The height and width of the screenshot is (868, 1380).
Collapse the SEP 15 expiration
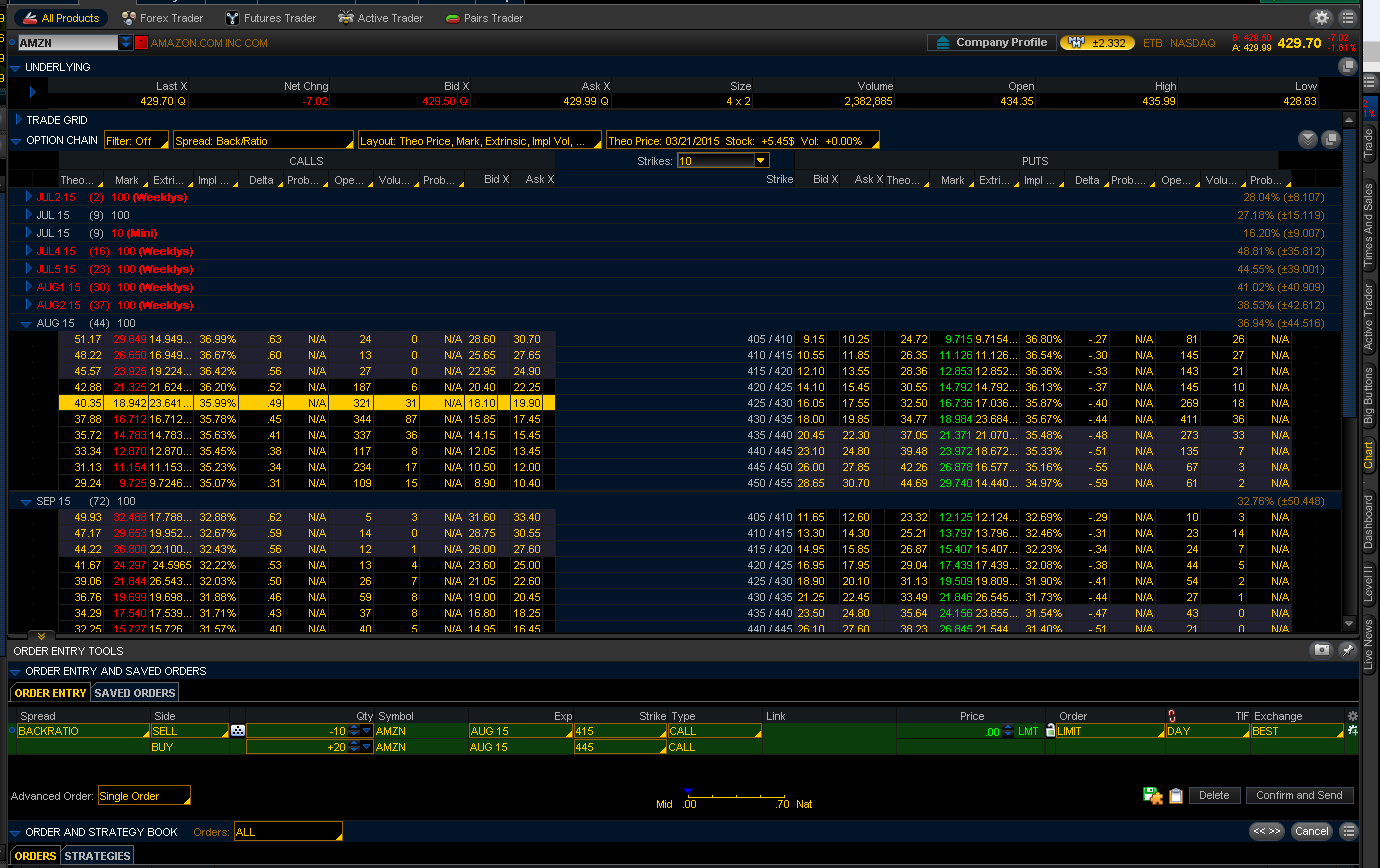[27, 501]
